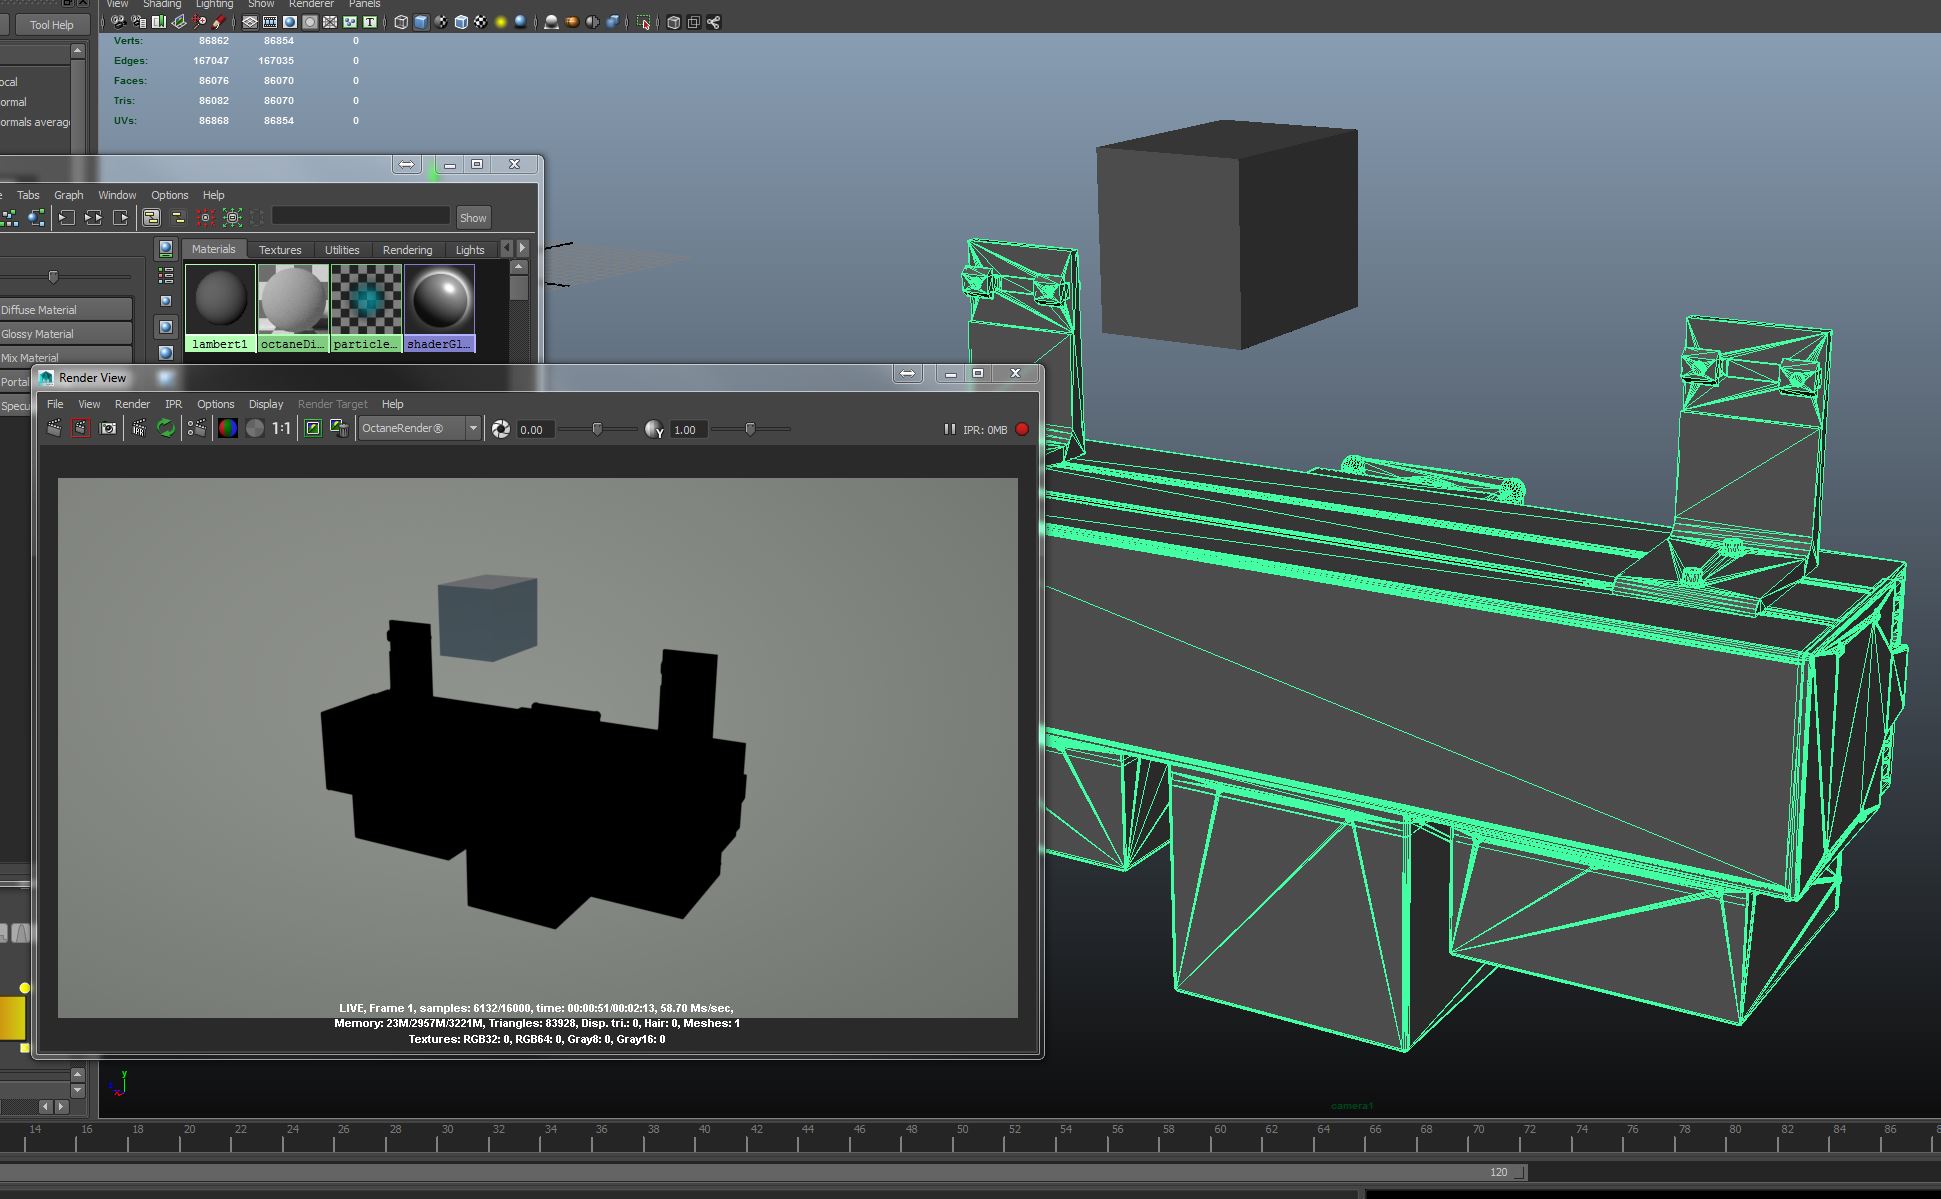The image size is (1941, 1199).
Task: Click the Render region icon with red border
Action: (x=81, y=429)
